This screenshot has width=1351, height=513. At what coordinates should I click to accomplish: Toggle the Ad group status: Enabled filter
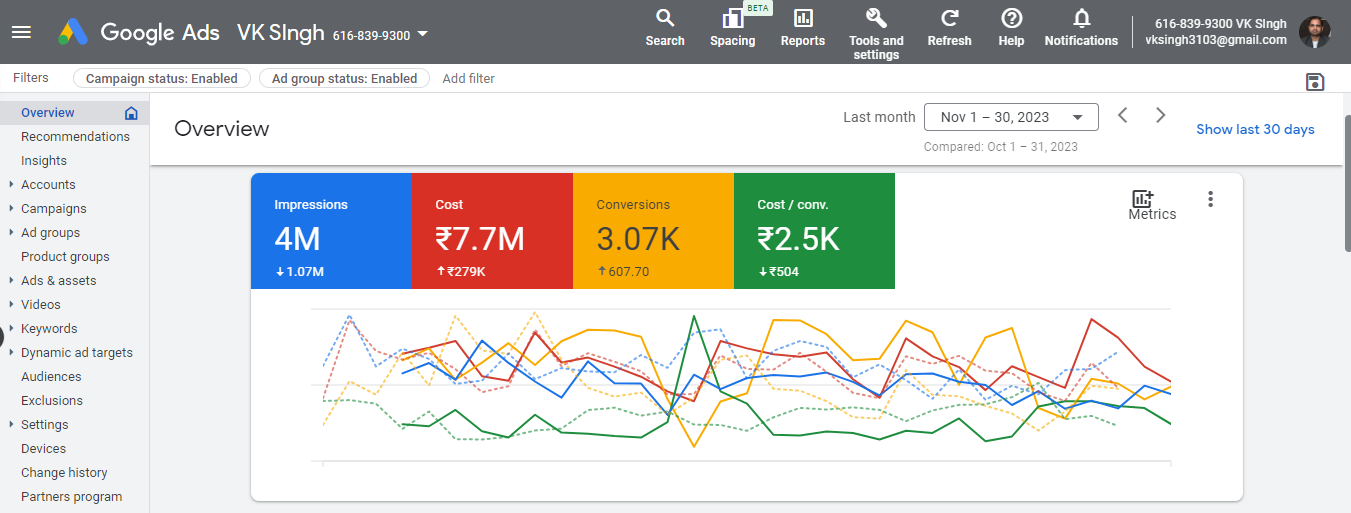click(344, 78)
